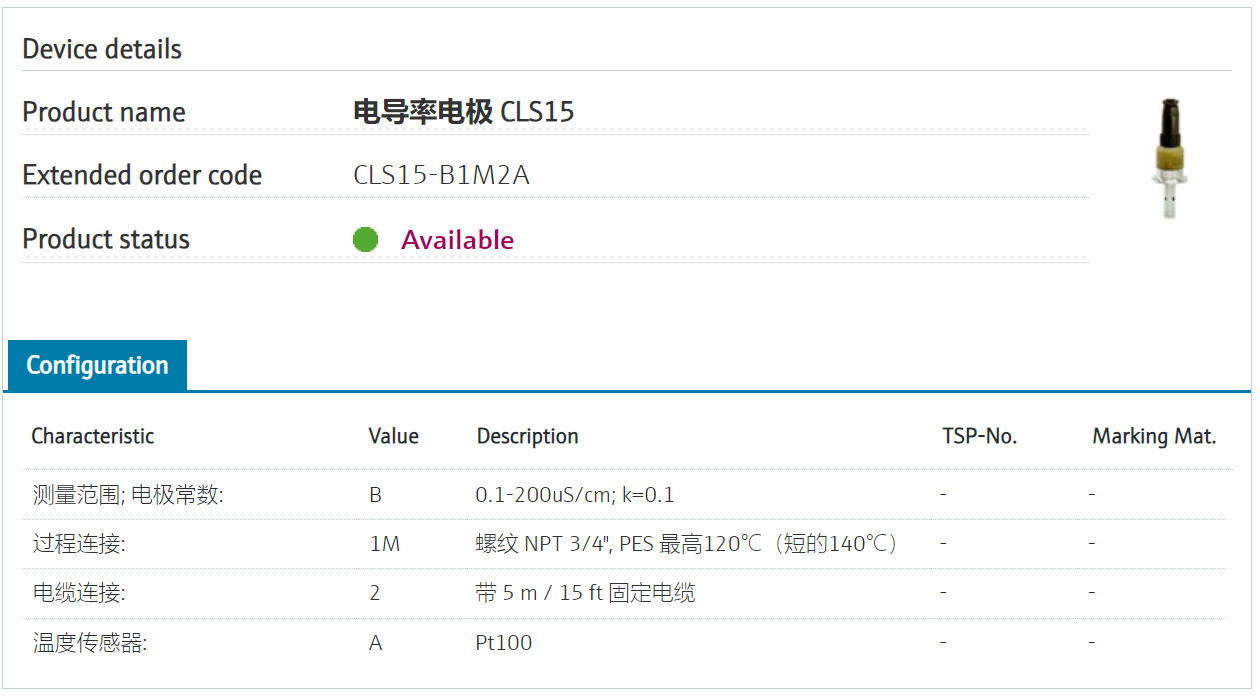The height and width of the screenshot is (700, 1260).
Task: Select the 过程连接 characteristic row
Action: [80, 544]
